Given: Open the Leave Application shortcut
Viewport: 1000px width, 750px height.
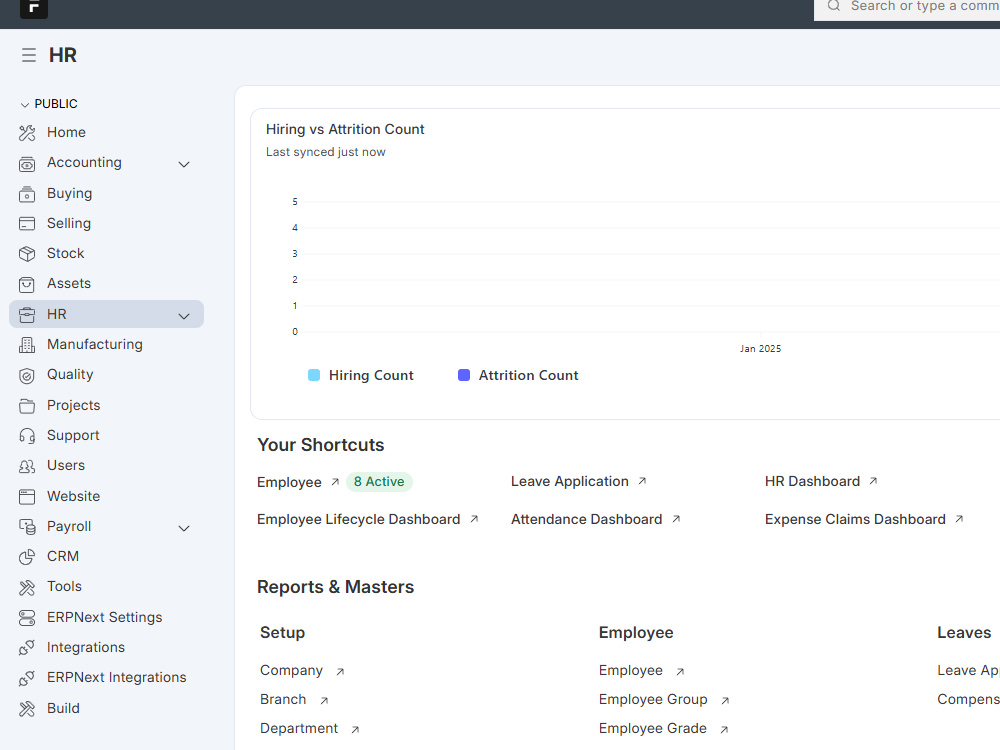Looking at the screenshot, I should pos(570,482).
